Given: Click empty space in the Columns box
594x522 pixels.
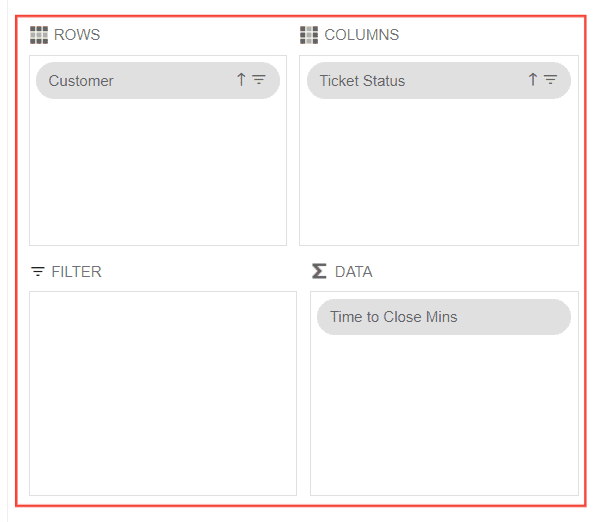Looking at the screenshot, I should [439, 172].
